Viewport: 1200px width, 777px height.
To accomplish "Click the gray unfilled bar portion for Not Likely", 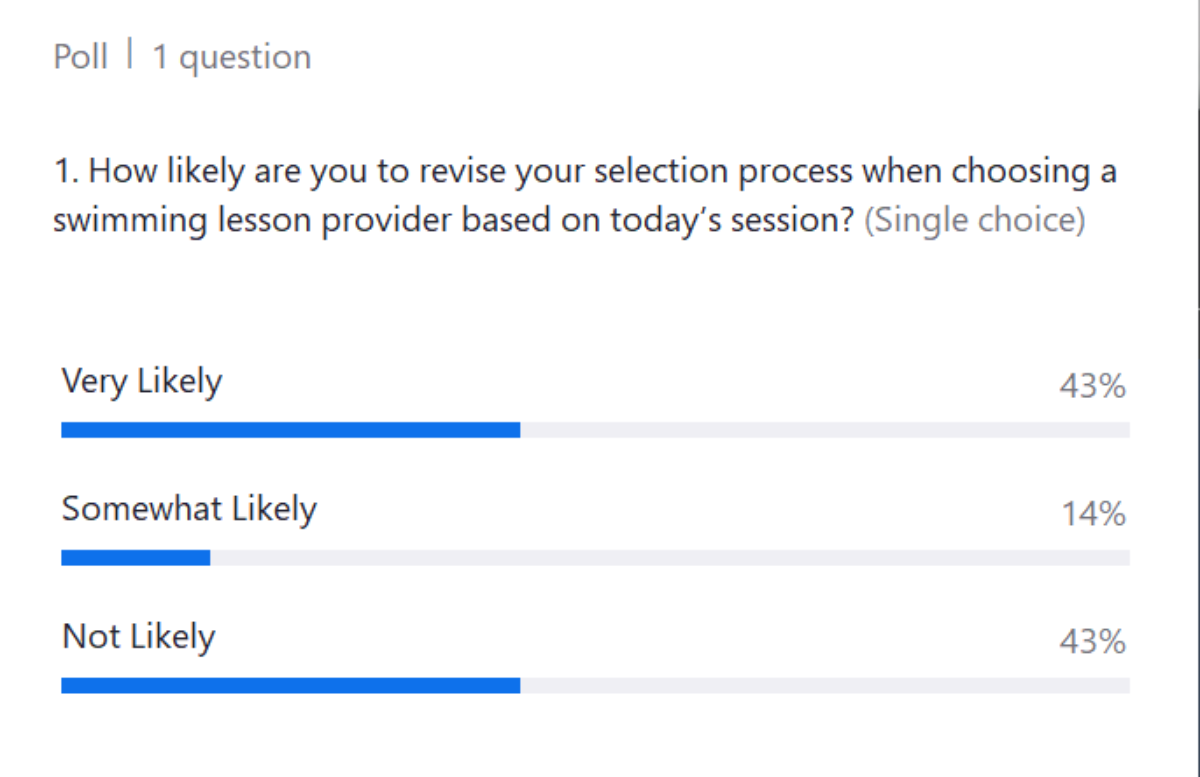I will [825, 685].
